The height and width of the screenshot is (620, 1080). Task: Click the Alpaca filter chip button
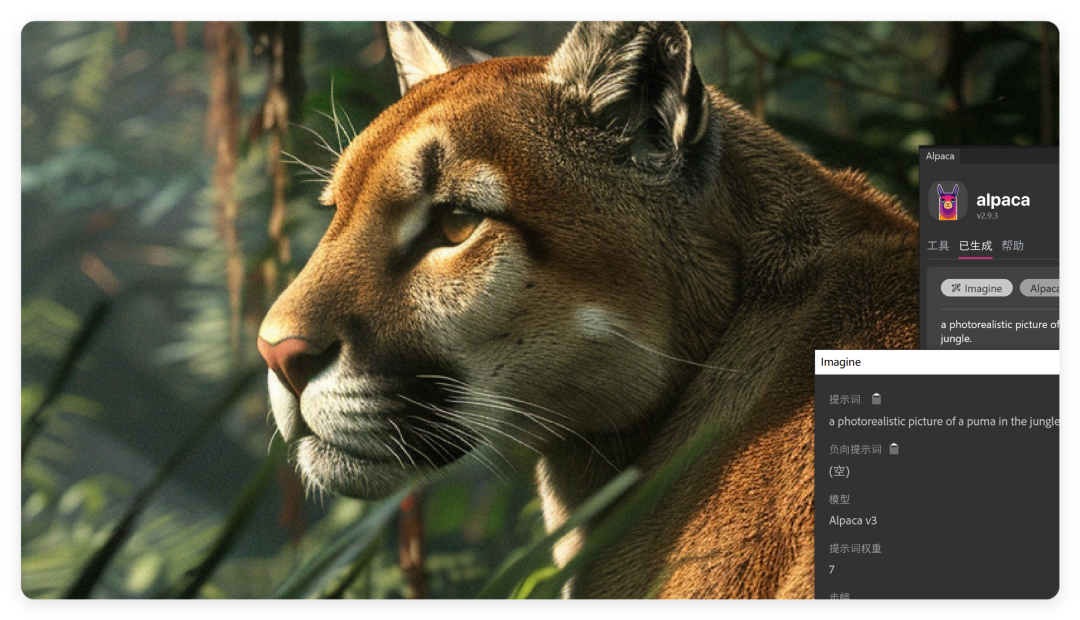click(x=1048, y=287)
